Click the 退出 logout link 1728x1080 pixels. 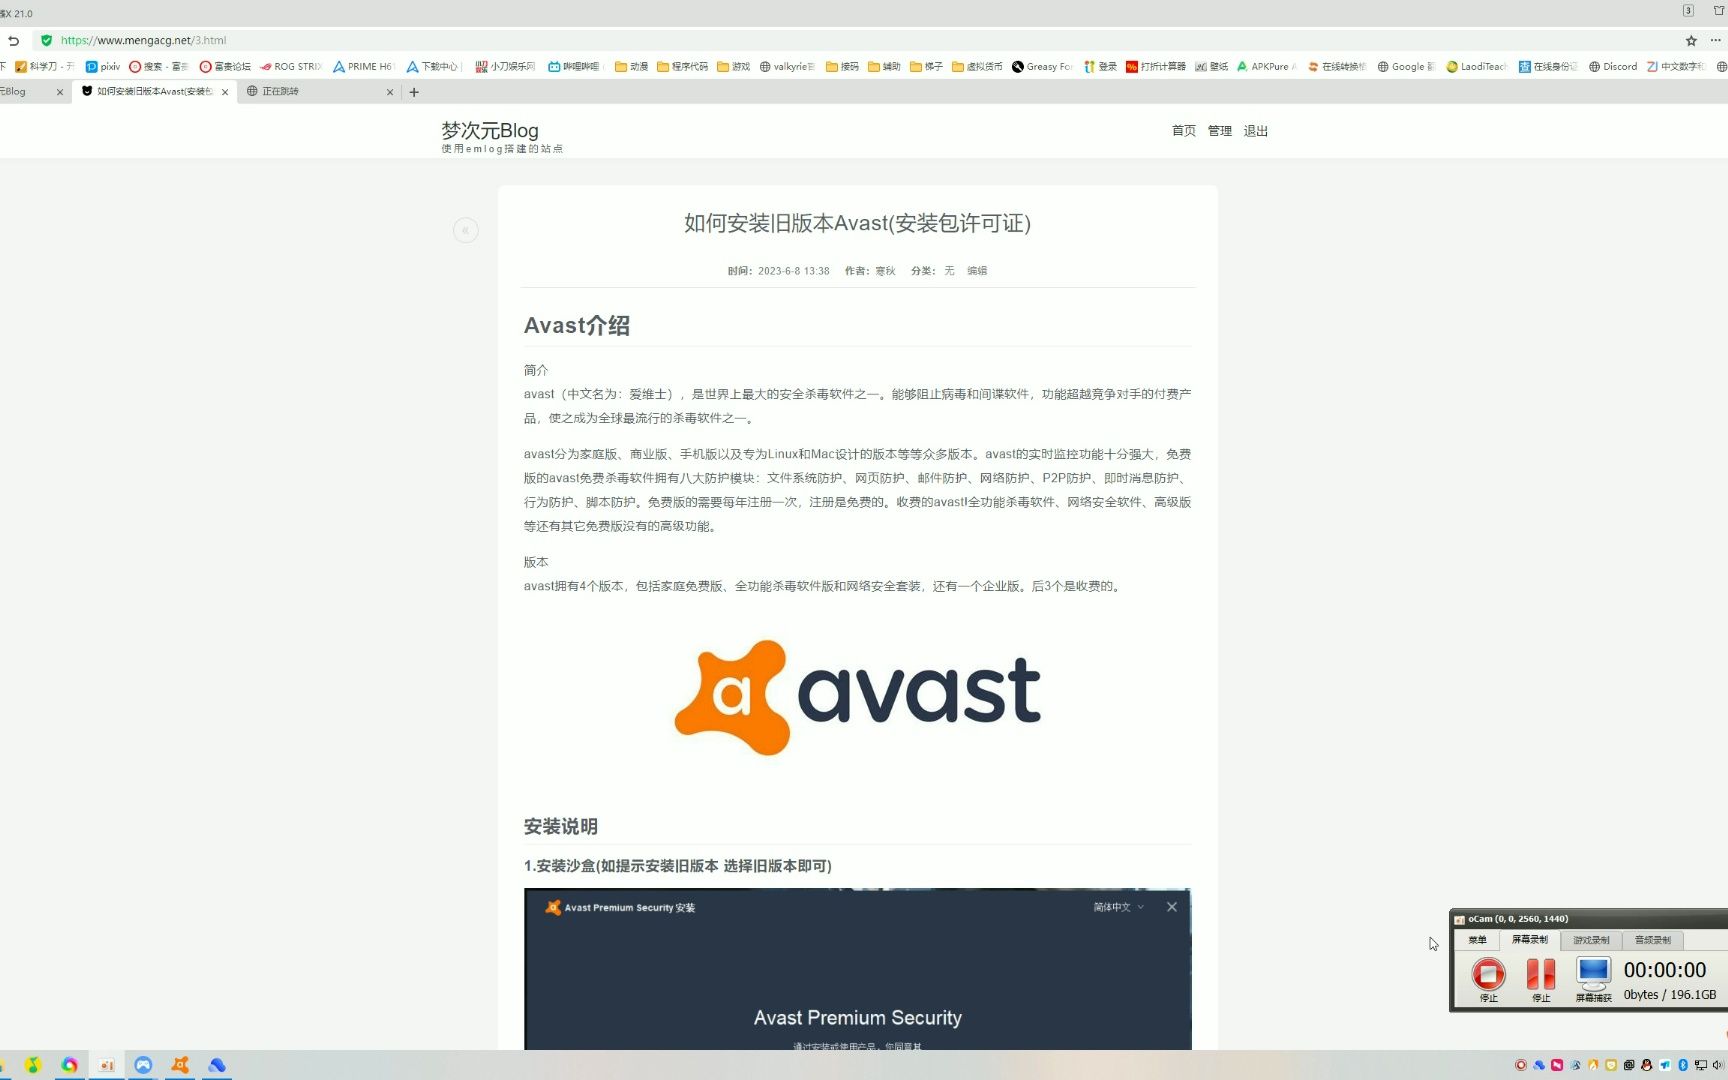[x=1256, y=131]
